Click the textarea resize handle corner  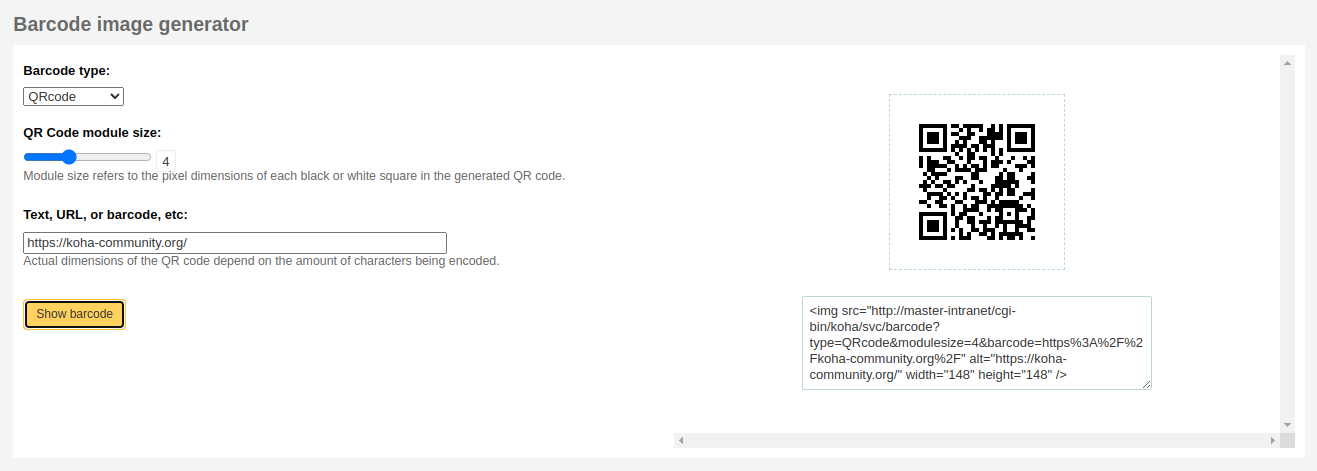point(1146,384)
